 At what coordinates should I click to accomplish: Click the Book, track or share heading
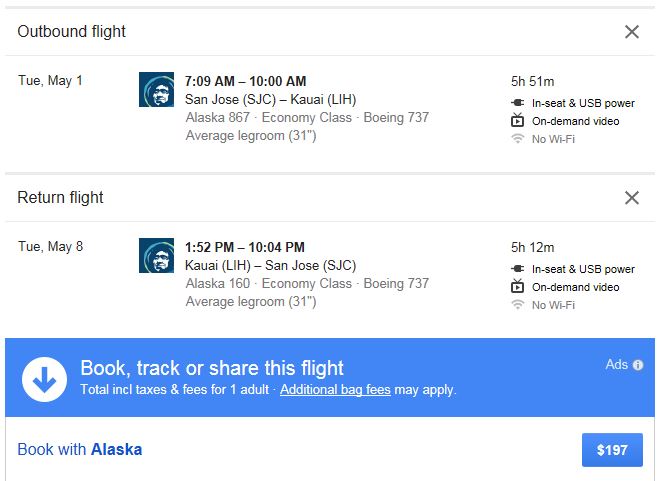click(x=212, y=367)
